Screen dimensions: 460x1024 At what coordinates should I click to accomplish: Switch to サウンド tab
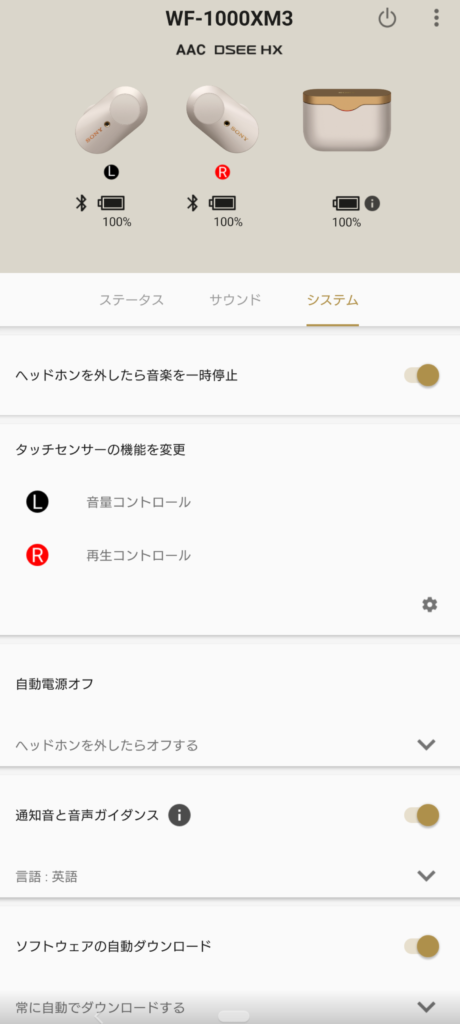tap(235, 300)
